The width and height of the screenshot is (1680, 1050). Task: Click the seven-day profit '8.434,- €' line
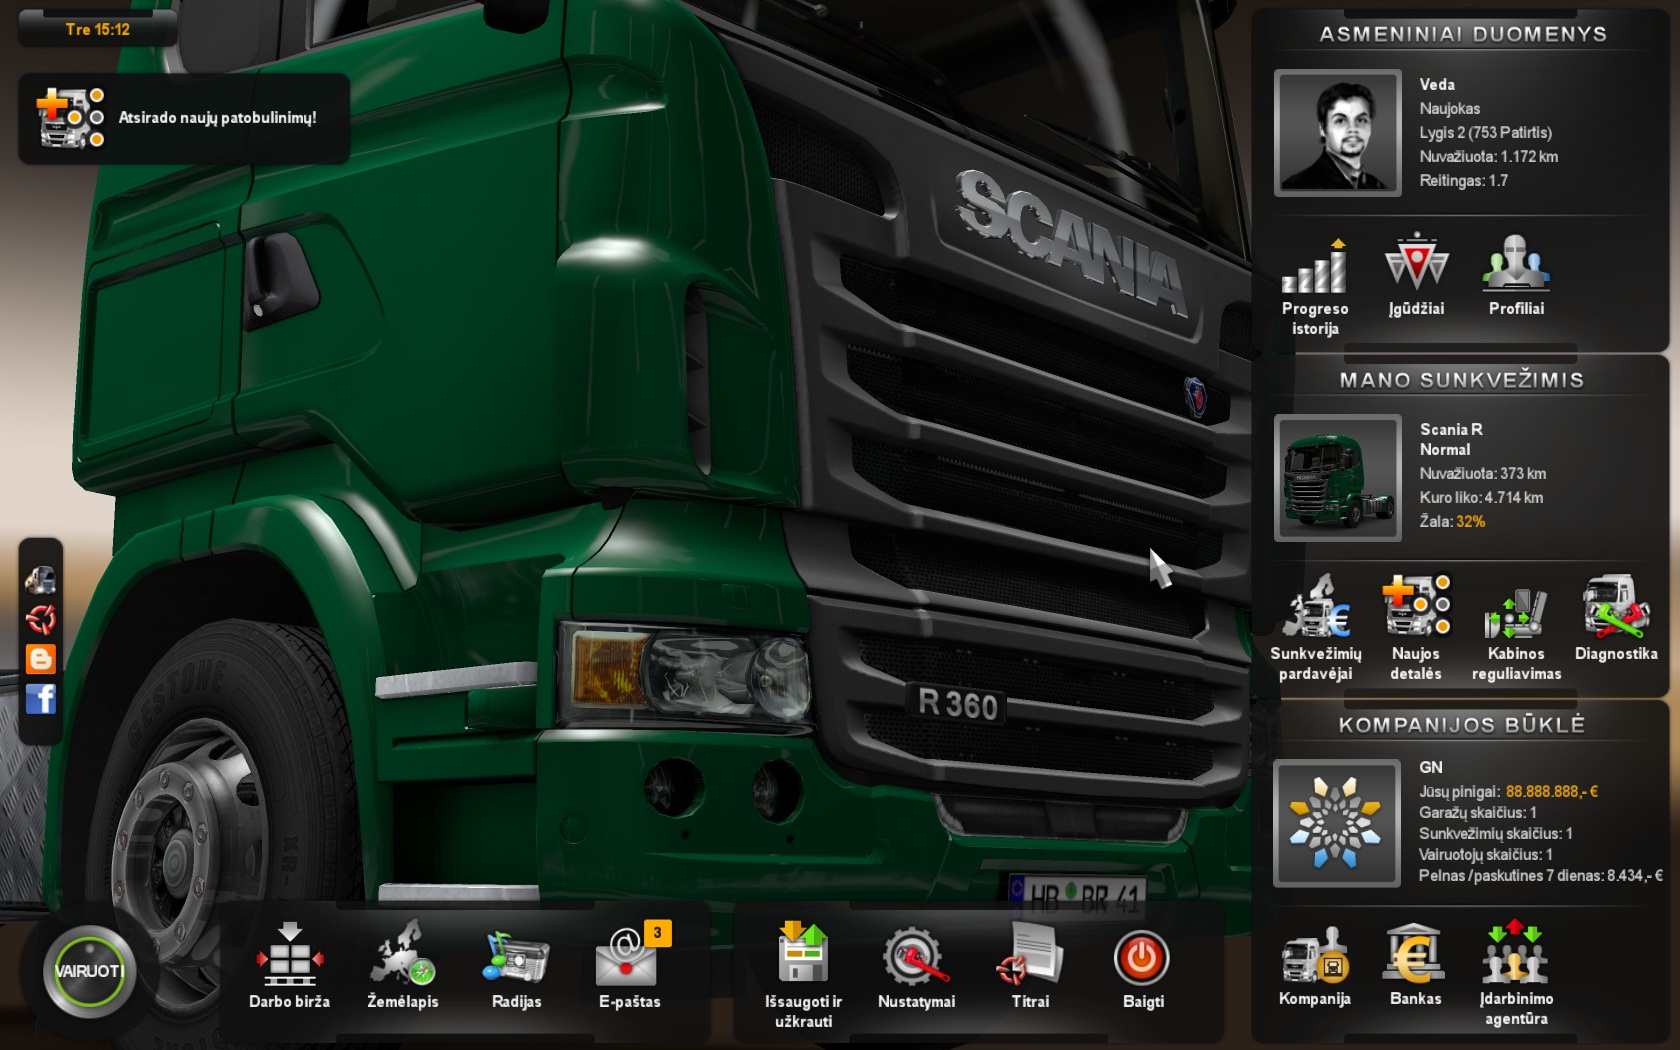click(1540, 876)
